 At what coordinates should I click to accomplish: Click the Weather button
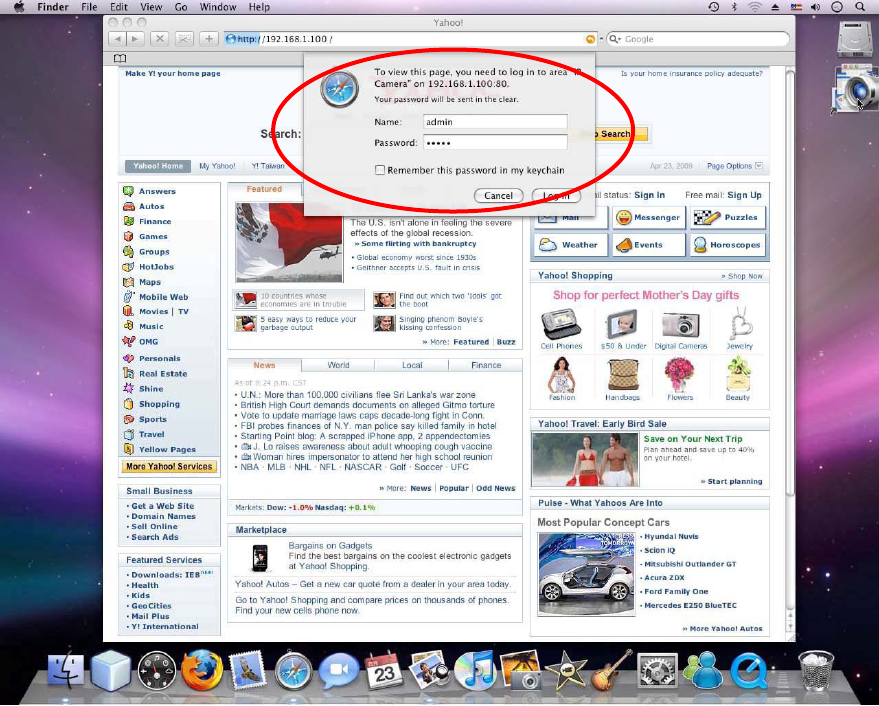571,245
